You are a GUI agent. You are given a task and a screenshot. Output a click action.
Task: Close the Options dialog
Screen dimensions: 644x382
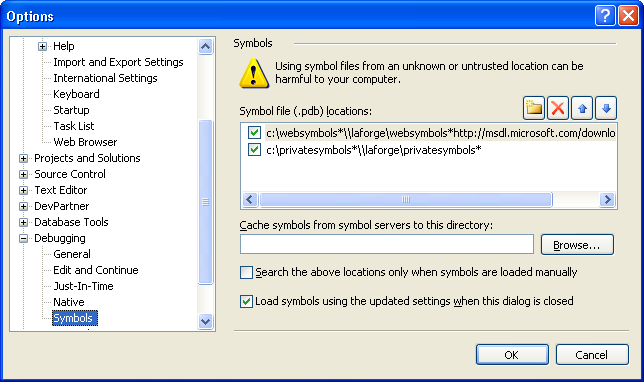[x=628, y=16]
